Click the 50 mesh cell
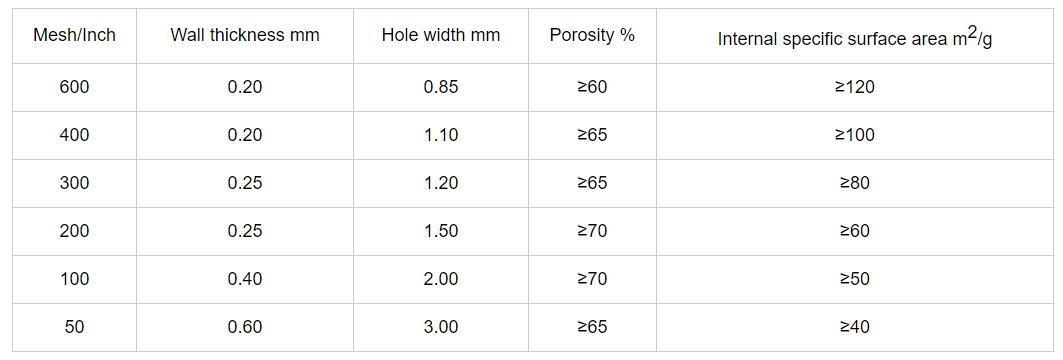Image resolution: width=1063 pixels, height=360 pixels. (x=75, y=327)
